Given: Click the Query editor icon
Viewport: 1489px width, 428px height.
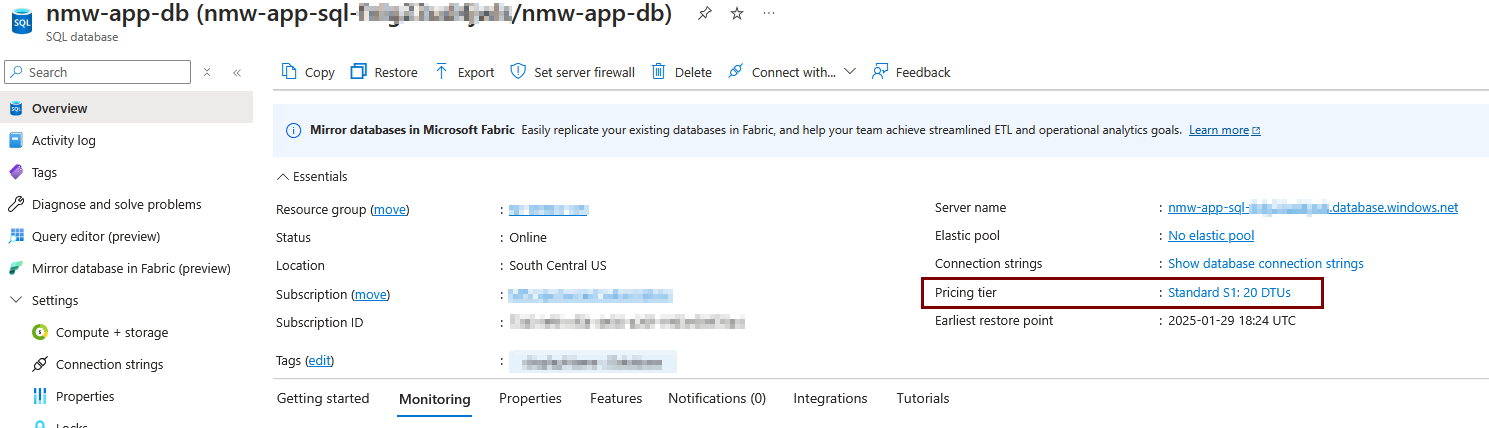Looking at the screenshot, I should tap(16, 236).
